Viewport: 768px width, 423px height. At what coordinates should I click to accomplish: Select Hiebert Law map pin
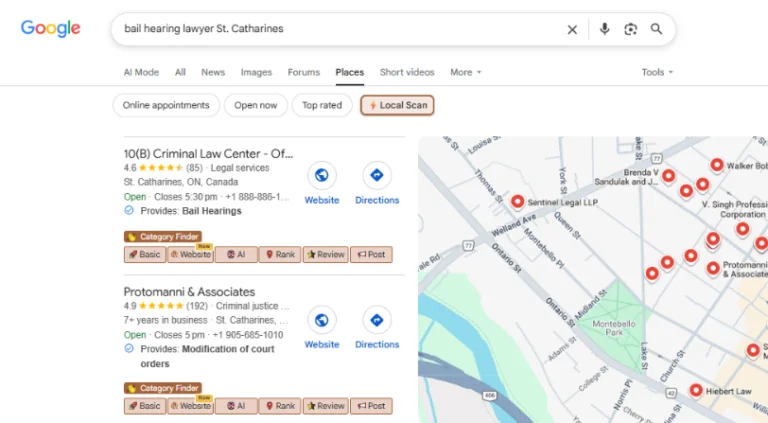tap(696, 390)
